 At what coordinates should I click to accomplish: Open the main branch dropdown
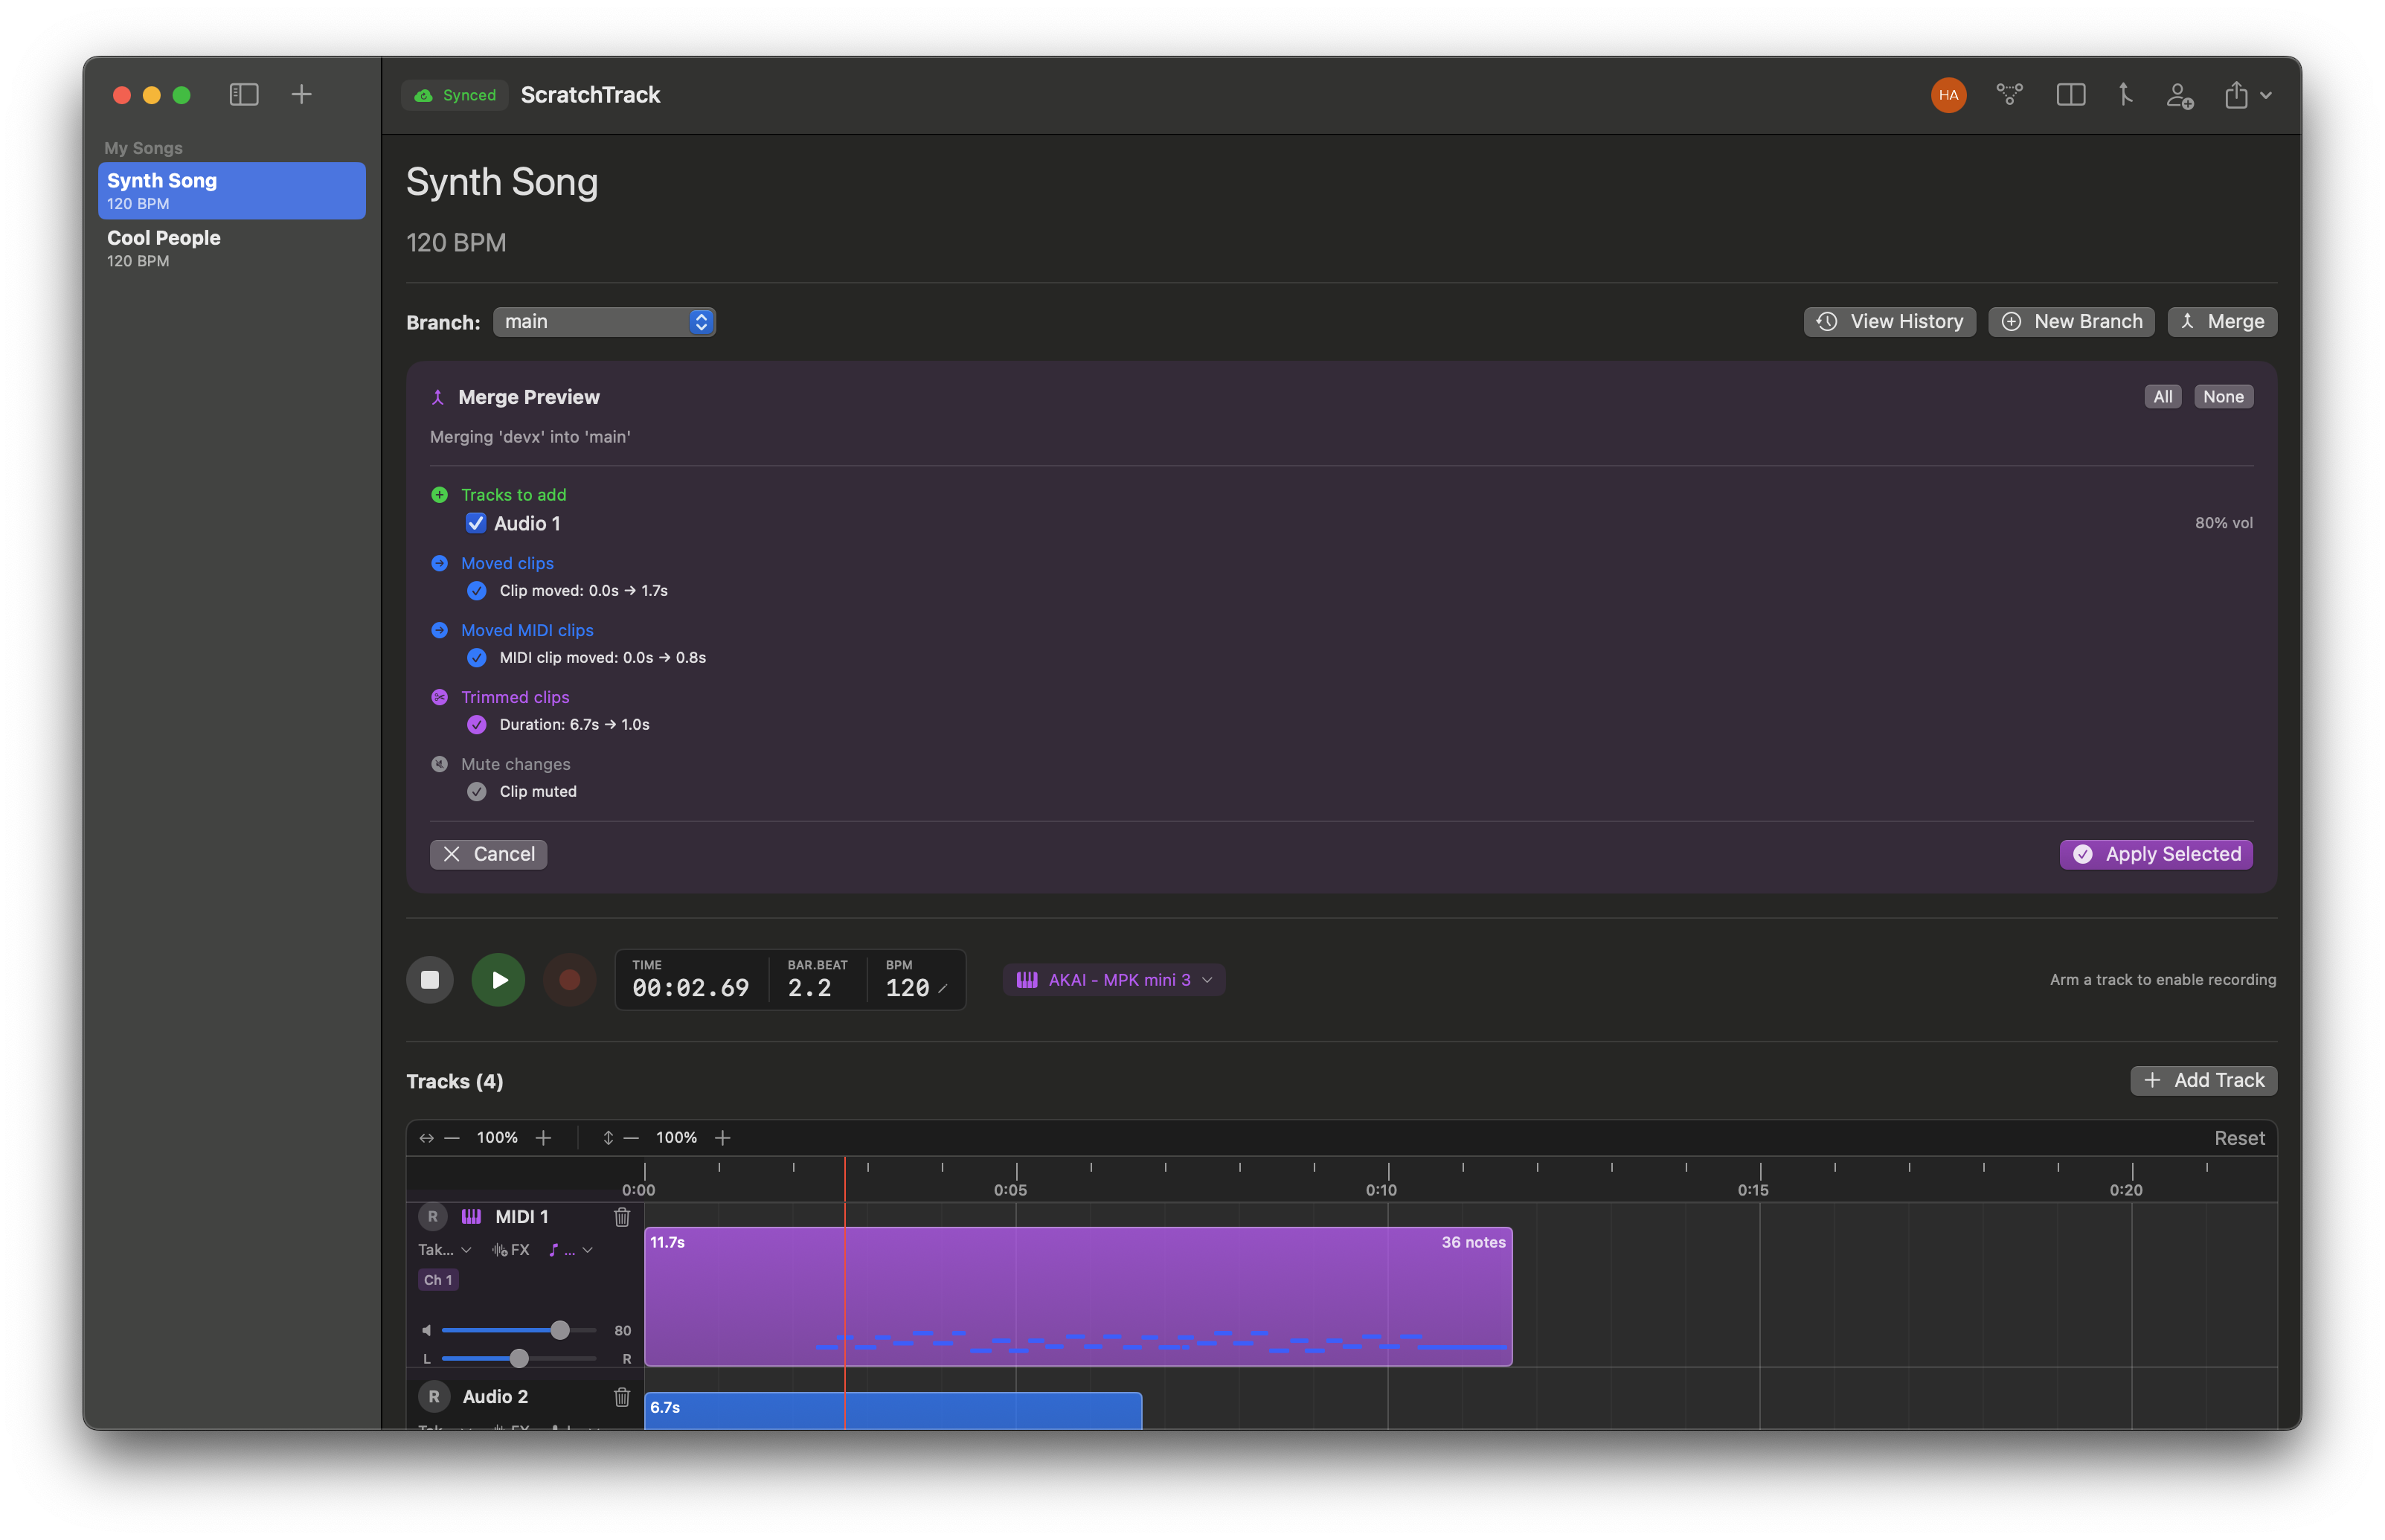click(x=604, y=321)
